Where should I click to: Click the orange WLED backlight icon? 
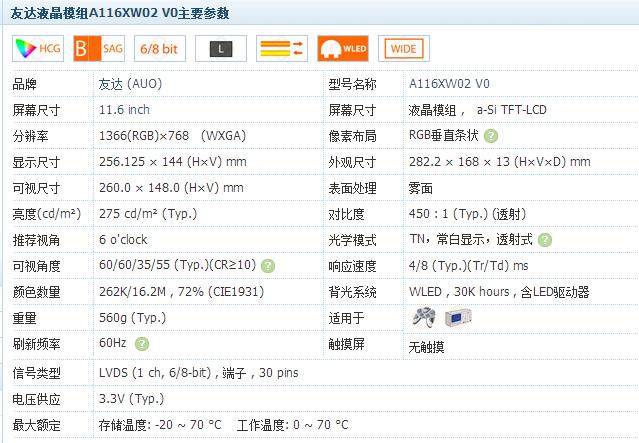pyautogui.click(x=343, y=48)
